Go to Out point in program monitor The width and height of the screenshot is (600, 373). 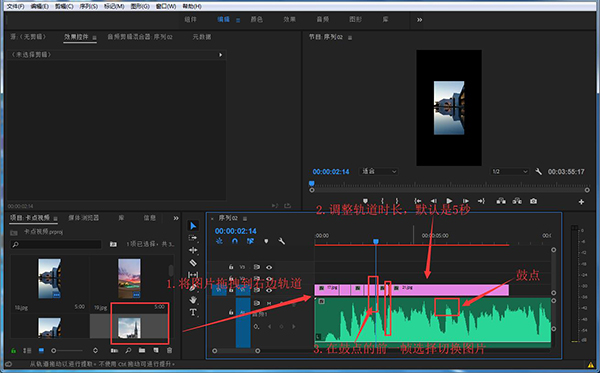[x=481, y=201]
